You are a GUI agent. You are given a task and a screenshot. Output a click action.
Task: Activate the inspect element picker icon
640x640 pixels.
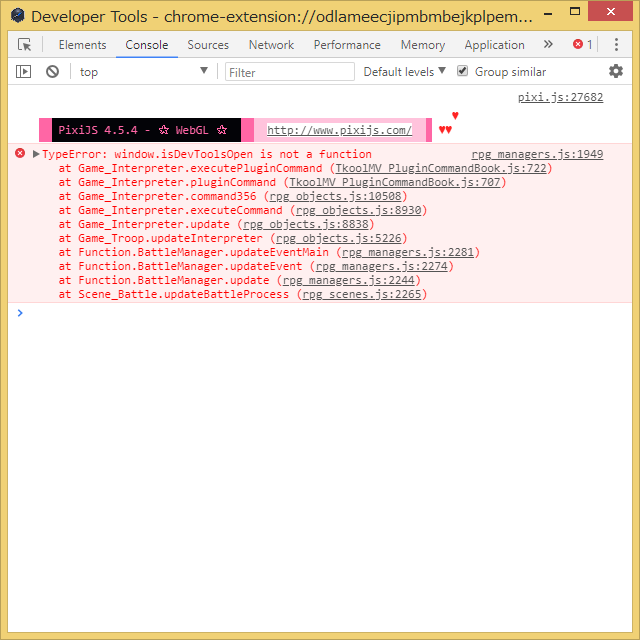[24, 44]
